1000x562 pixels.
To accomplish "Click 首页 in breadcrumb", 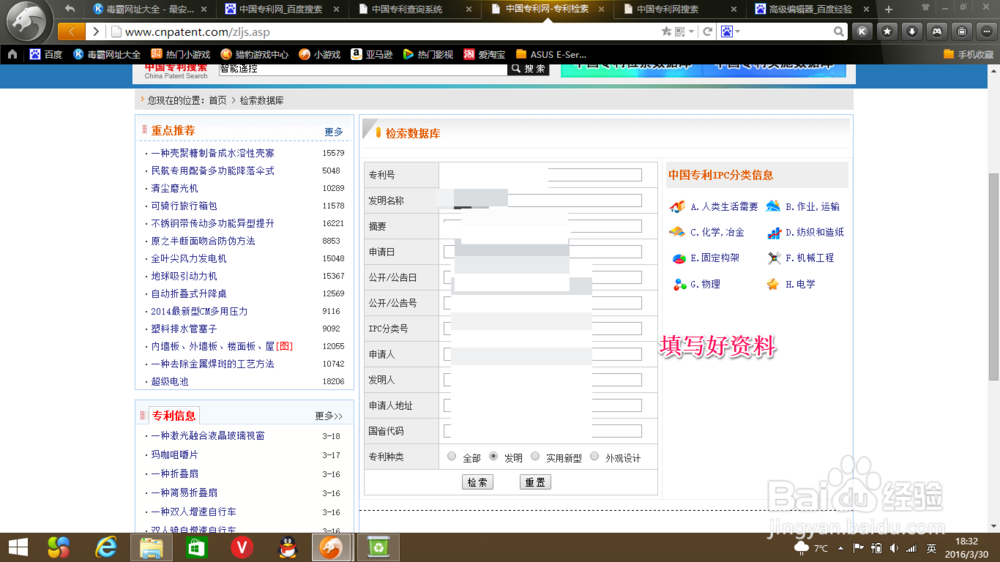I will [x=217, y=100].
